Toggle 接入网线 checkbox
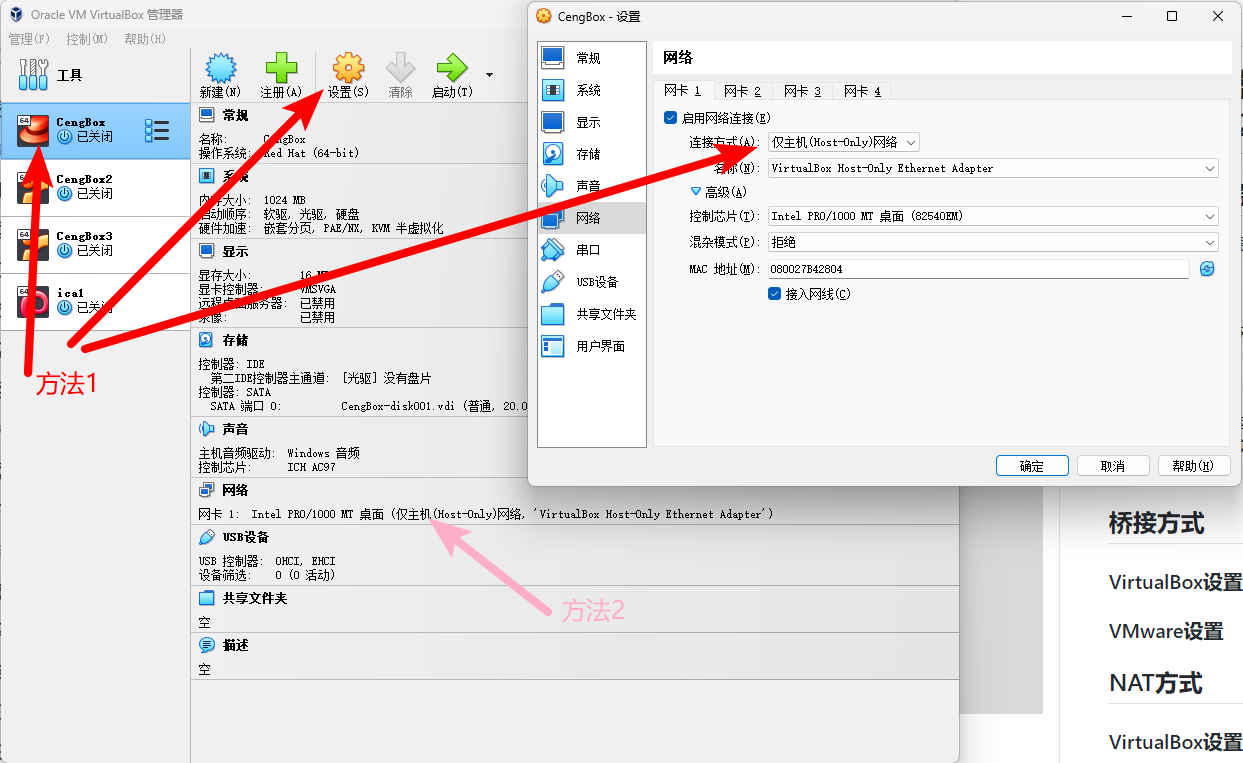The height and width of the screenshot is (763, 1243). tap(775, 294)
